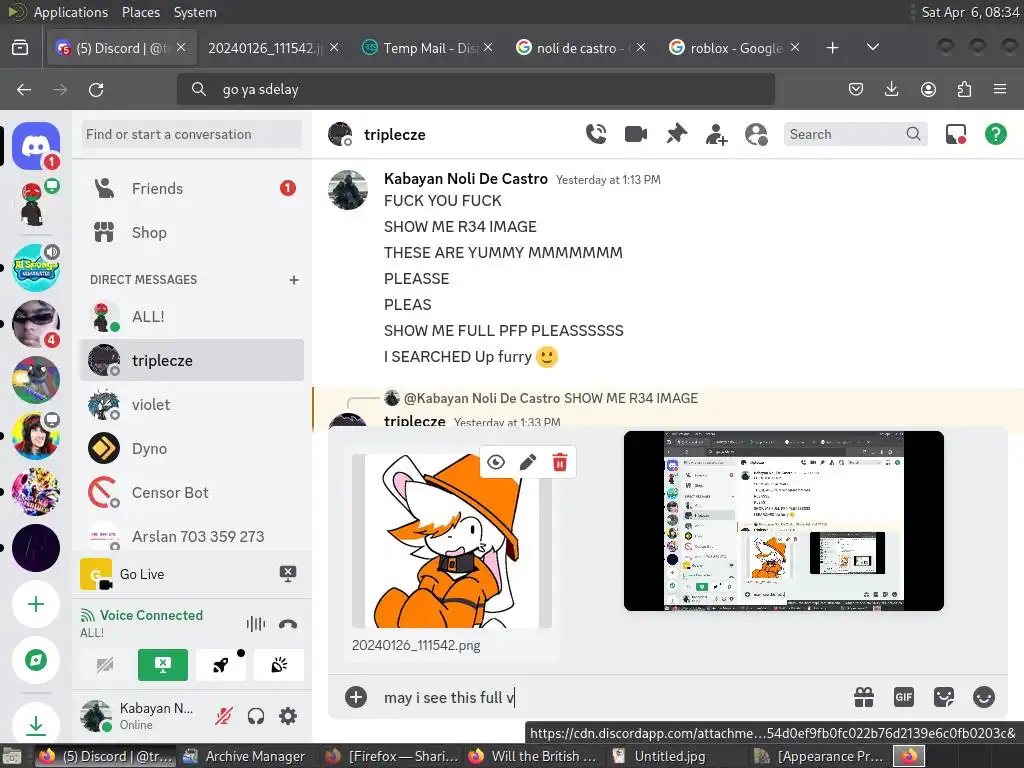The width and height of the screenshot is (1024, 768).
Task: Explore discoverable servers
Action: (36, 660)
